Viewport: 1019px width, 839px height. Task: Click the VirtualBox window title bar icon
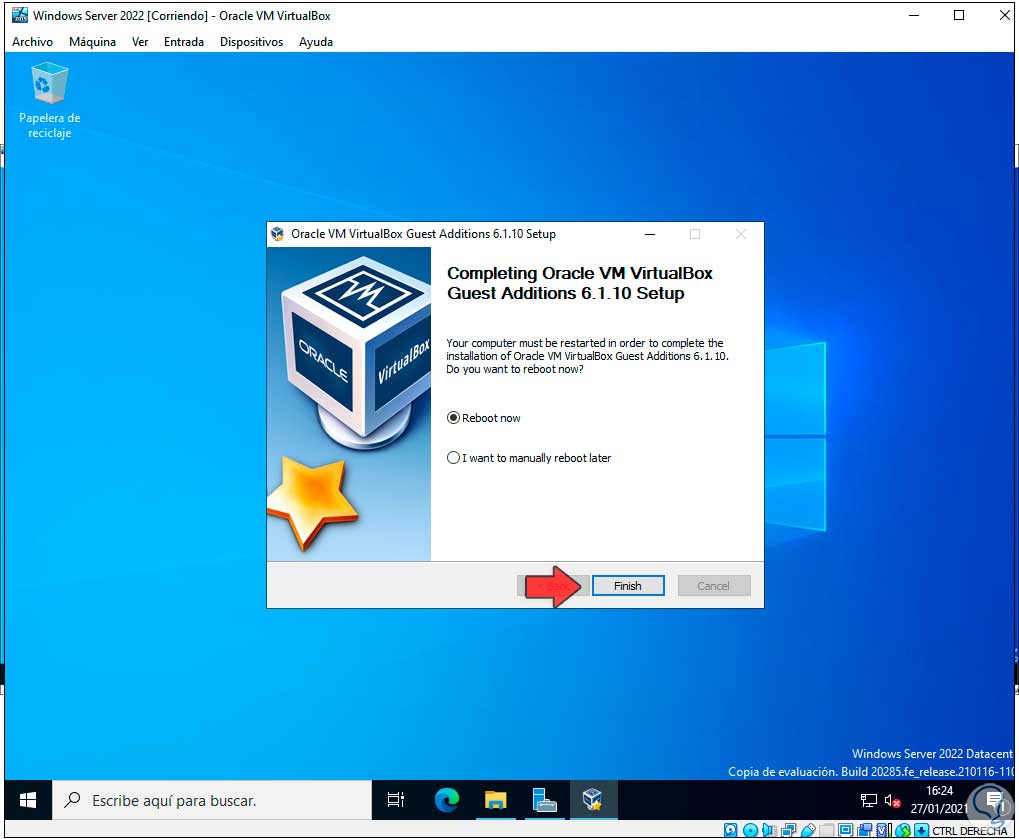click(20, 15)
